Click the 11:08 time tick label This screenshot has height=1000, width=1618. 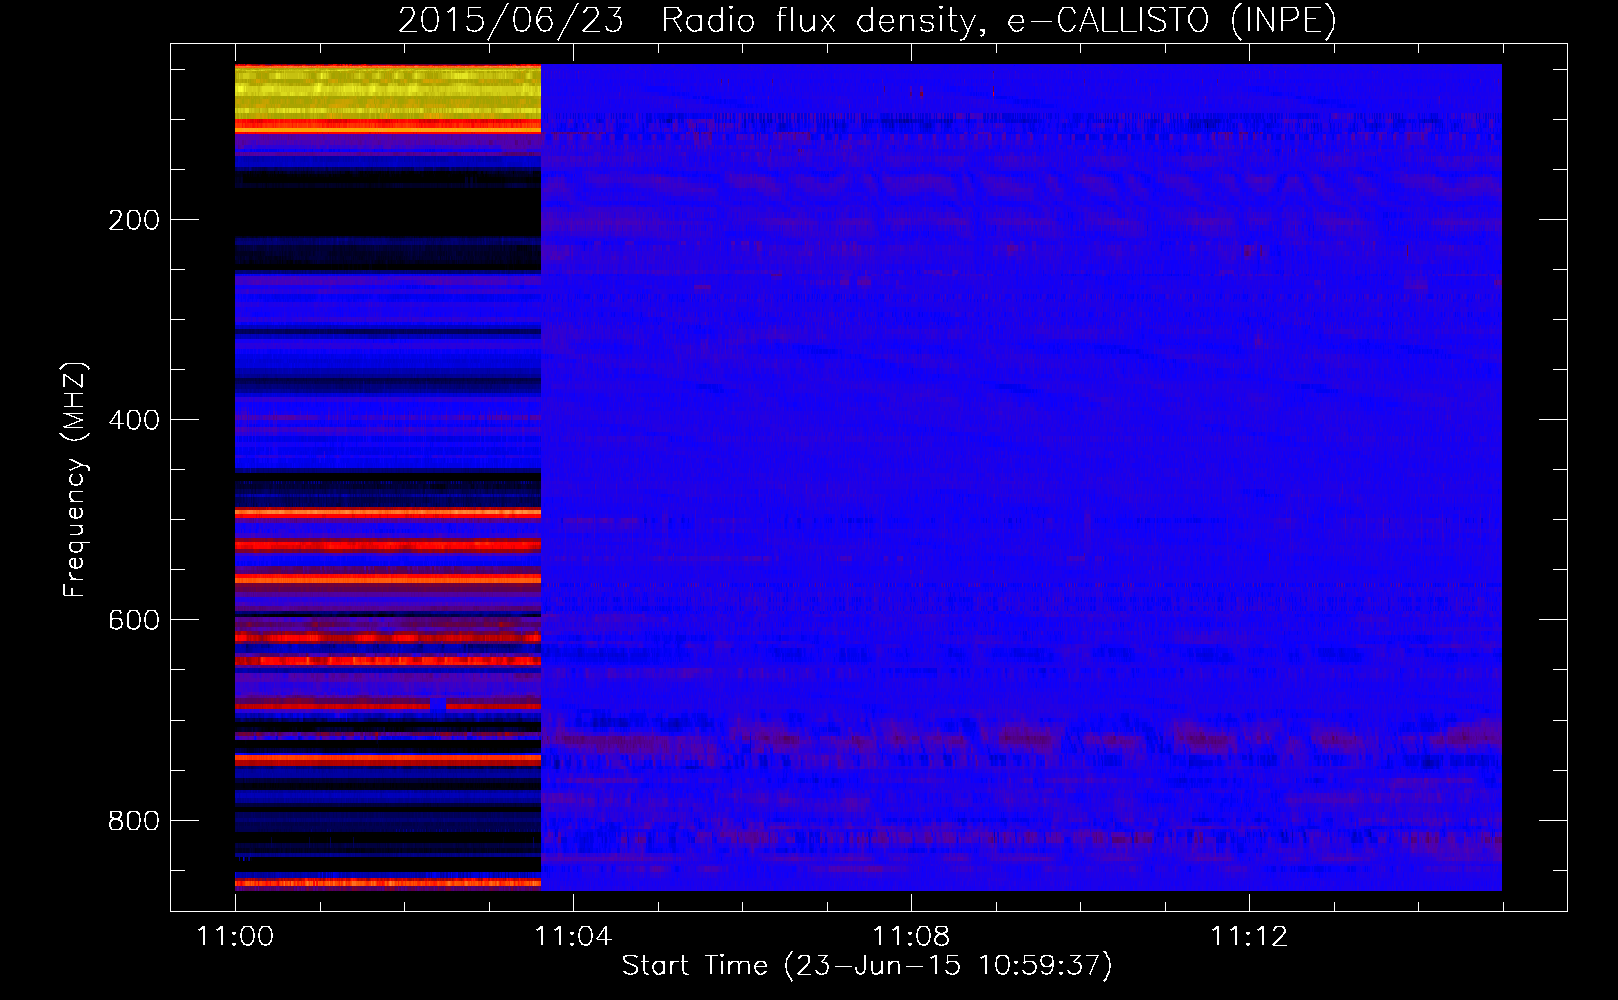pos(911,937)
